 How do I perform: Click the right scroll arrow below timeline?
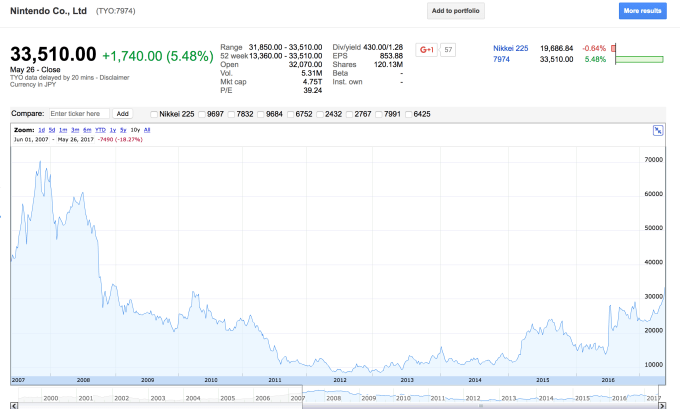(662, 406)
